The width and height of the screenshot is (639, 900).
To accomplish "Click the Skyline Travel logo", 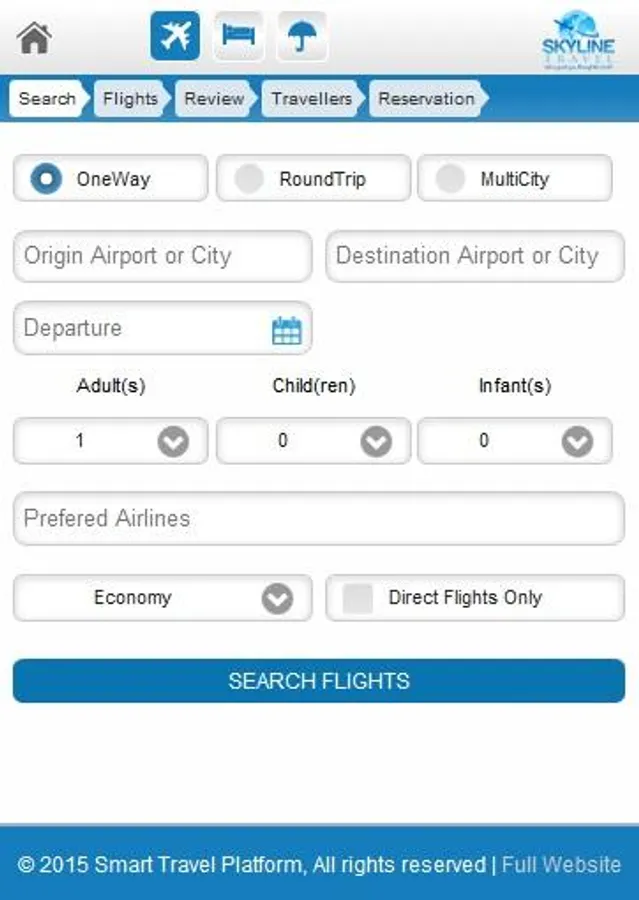I will pyautogui.click(x=578, y=40).
